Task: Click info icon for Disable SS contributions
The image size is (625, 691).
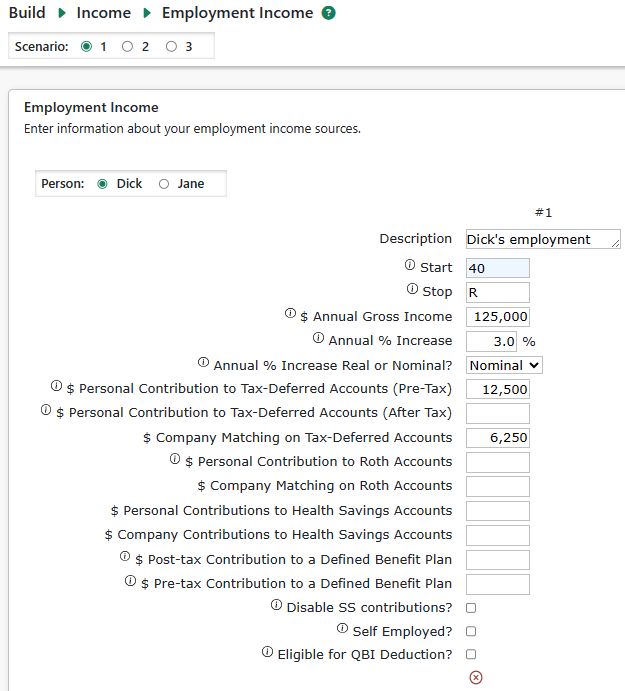Action: coord(277,606)
